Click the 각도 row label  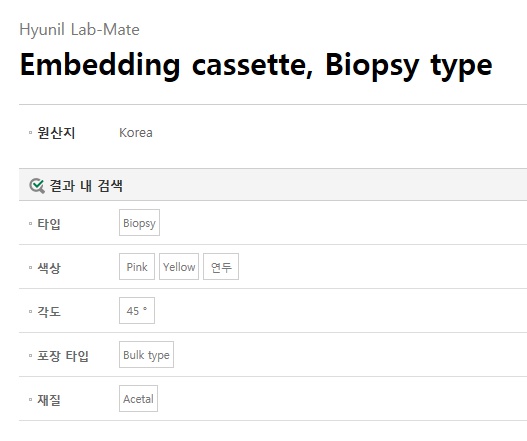(x=49, y=312)
